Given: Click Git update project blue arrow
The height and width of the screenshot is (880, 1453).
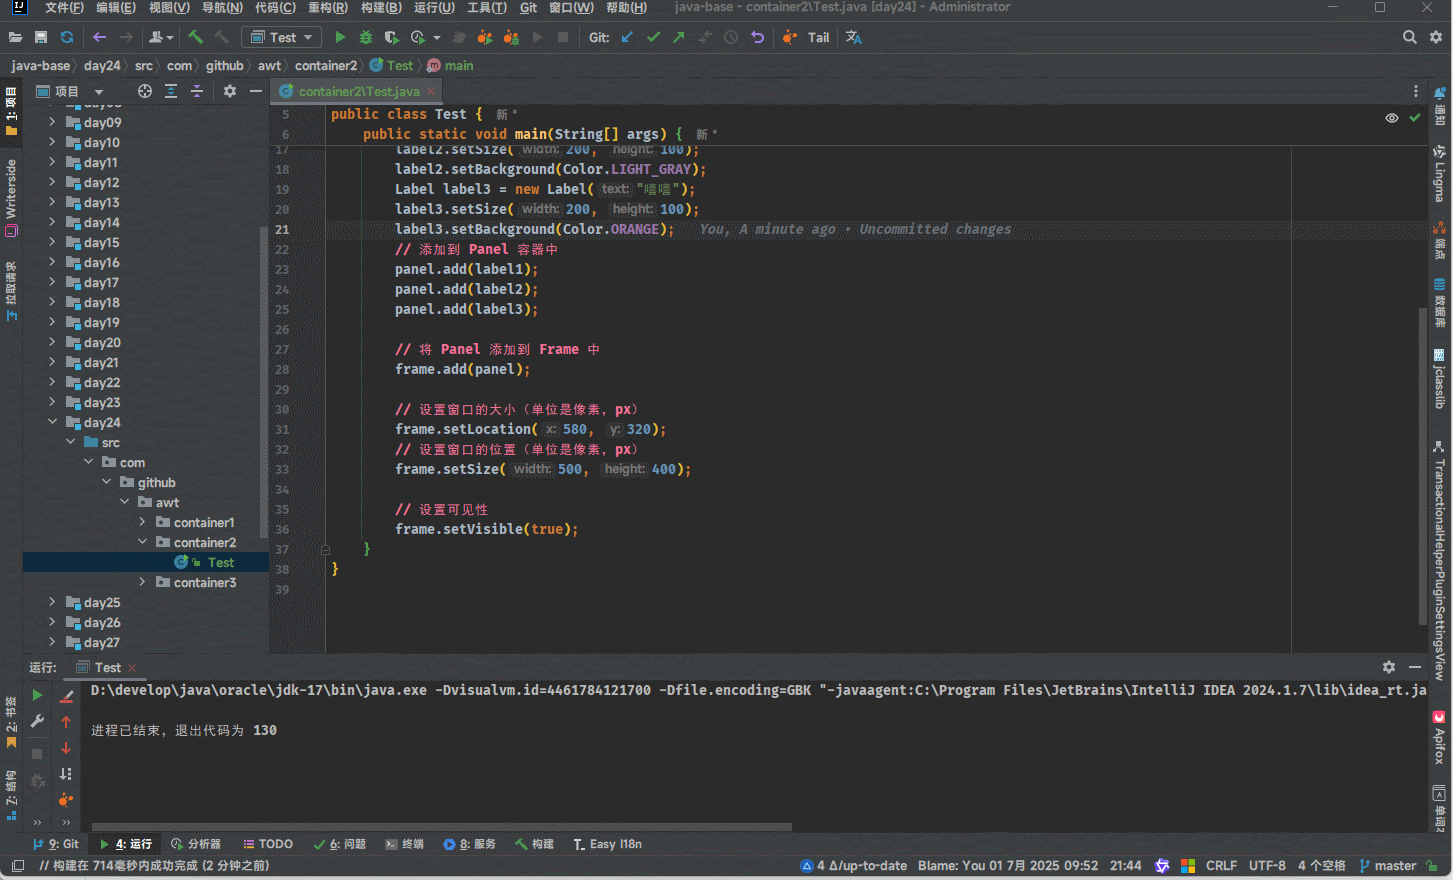Looking at the screenshot, I should click(627, 37).
